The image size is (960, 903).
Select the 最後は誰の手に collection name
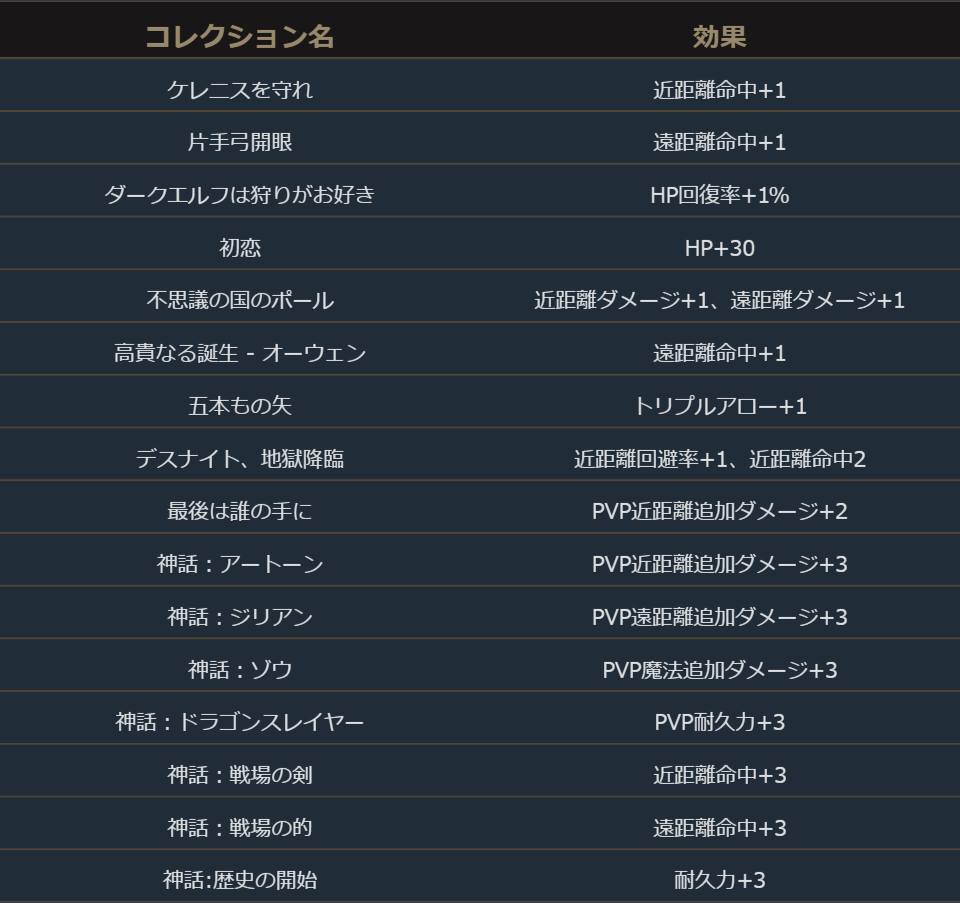pos(240,511)
